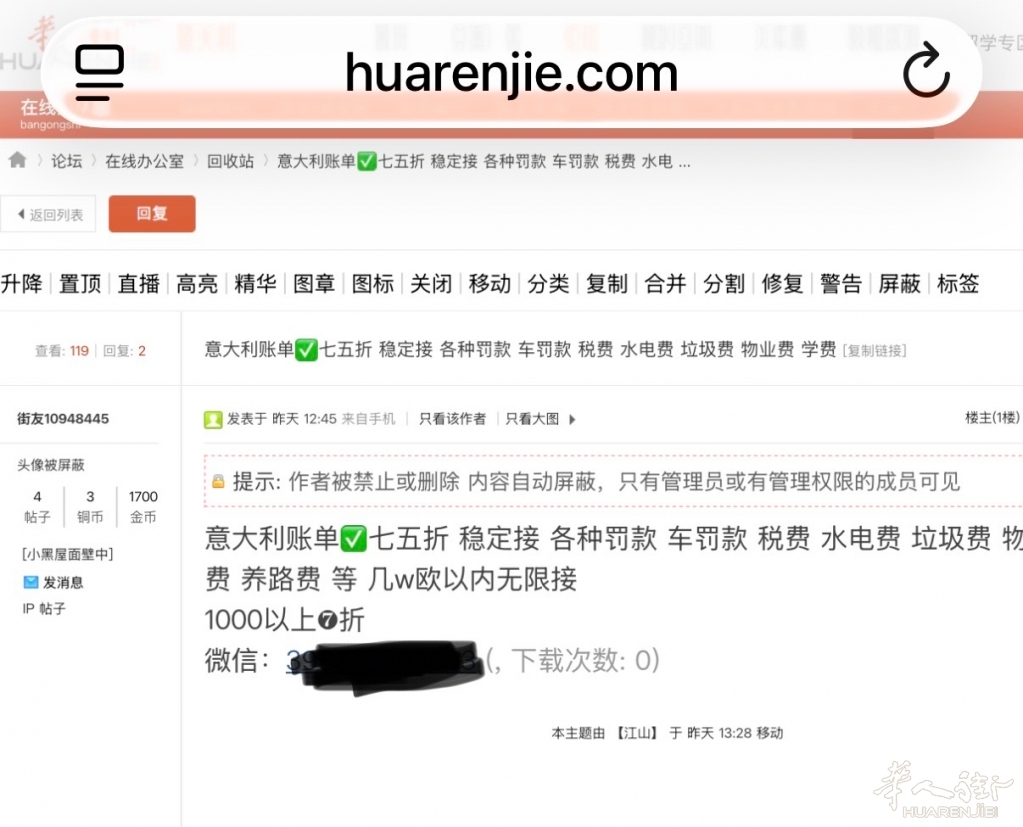Select 屏蔽 in the moderation bar

coord(899,284)
